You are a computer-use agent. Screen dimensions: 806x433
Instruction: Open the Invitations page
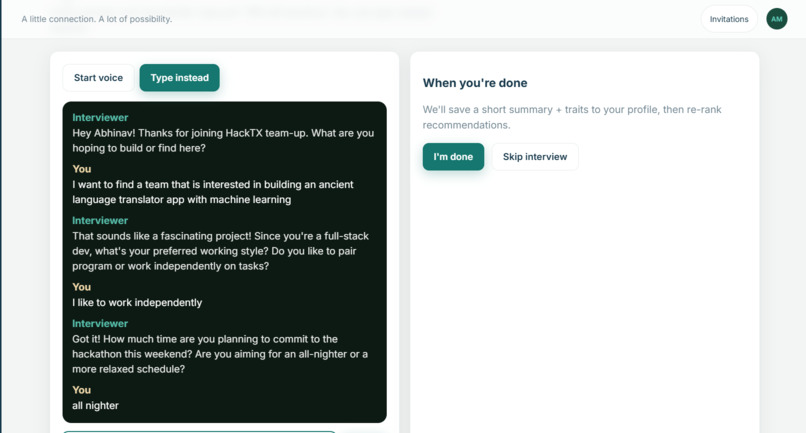tap(729, 19)
